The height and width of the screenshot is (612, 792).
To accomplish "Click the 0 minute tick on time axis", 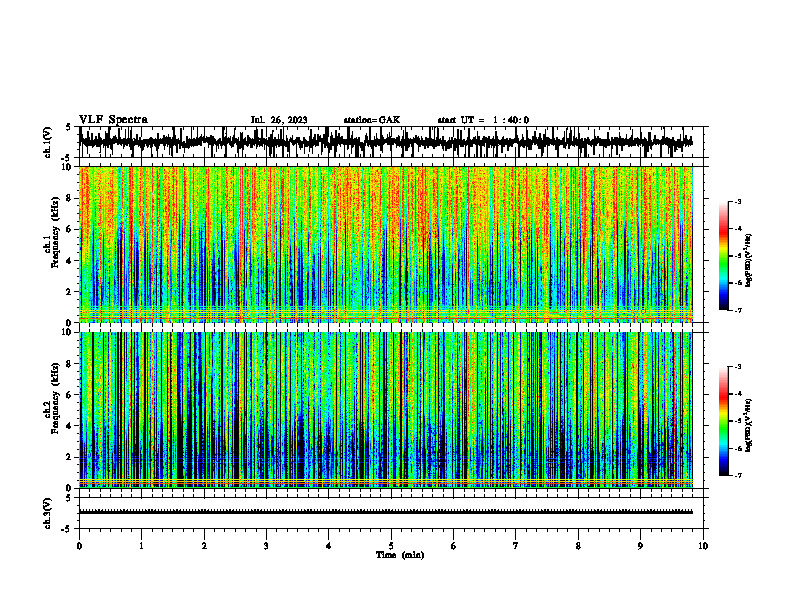I will (x=79, y=546).
